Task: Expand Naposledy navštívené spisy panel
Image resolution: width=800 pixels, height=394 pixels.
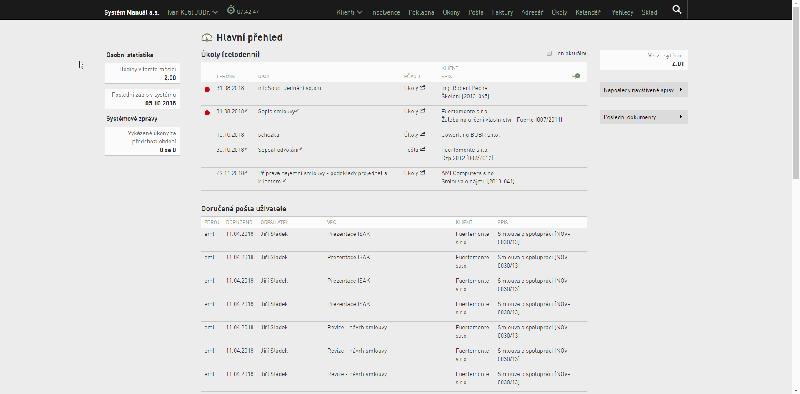Action: pyautogui.click(x=644, y=89)
